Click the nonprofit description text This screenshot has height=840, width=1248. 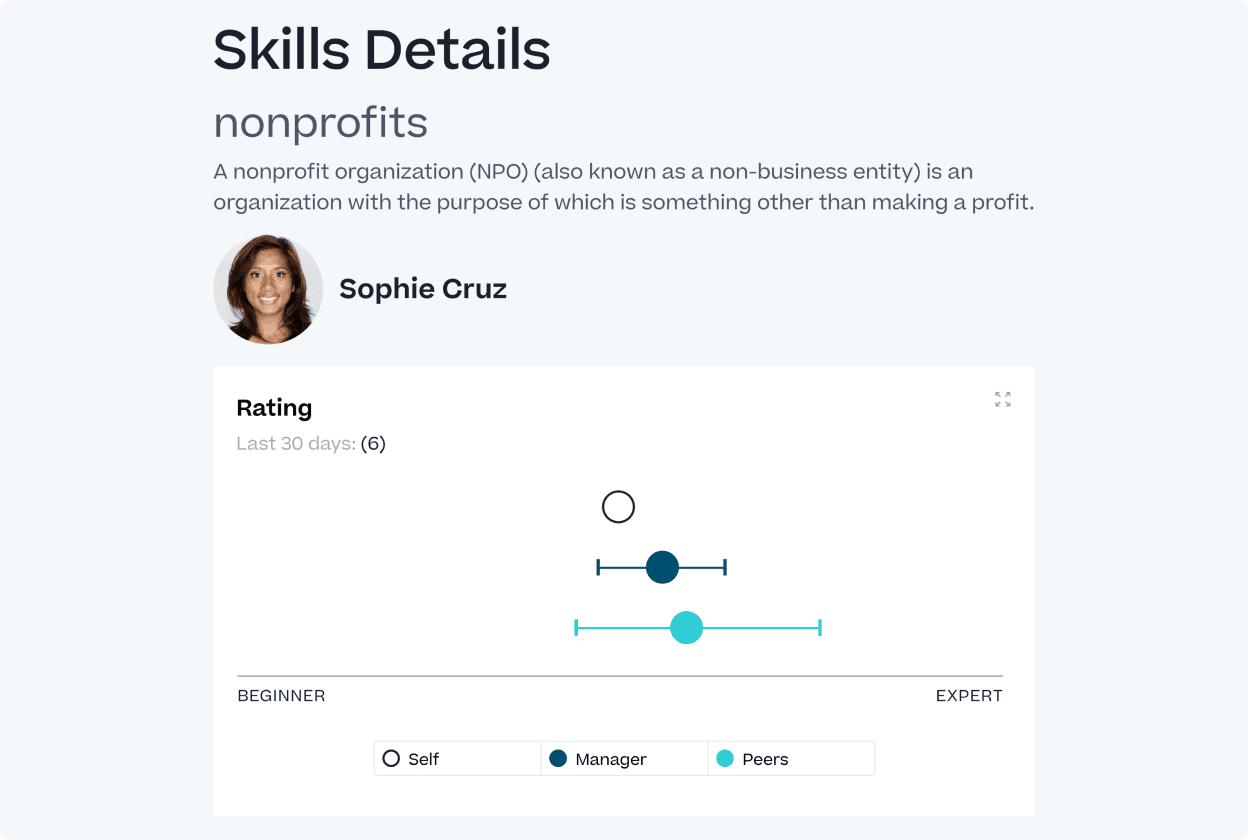(x=624, y=186)
